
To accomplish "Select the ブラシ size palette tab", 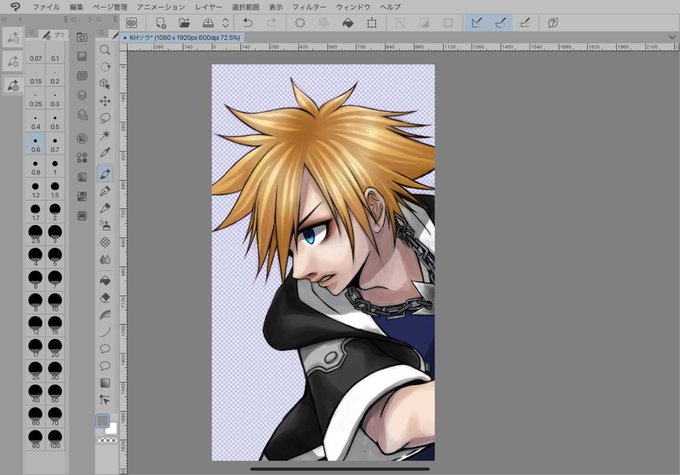I will pos(53,35).
